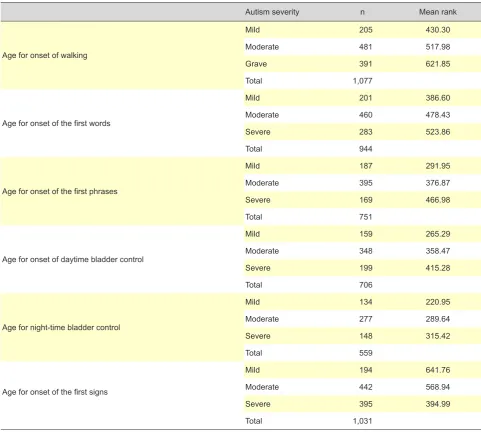Viewport: 481px width, 435px height.
Task: Click the 'n' column header
Action: click(x=362, y=12)
